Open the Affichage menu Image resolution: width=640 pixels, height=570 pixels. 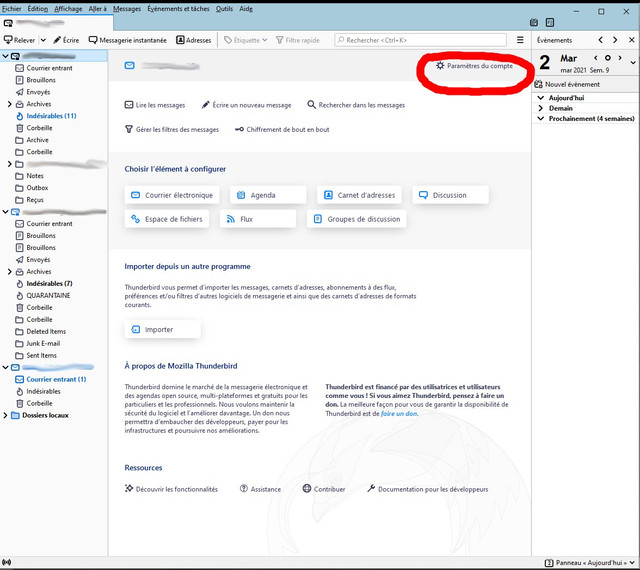(x=68, y=9)
